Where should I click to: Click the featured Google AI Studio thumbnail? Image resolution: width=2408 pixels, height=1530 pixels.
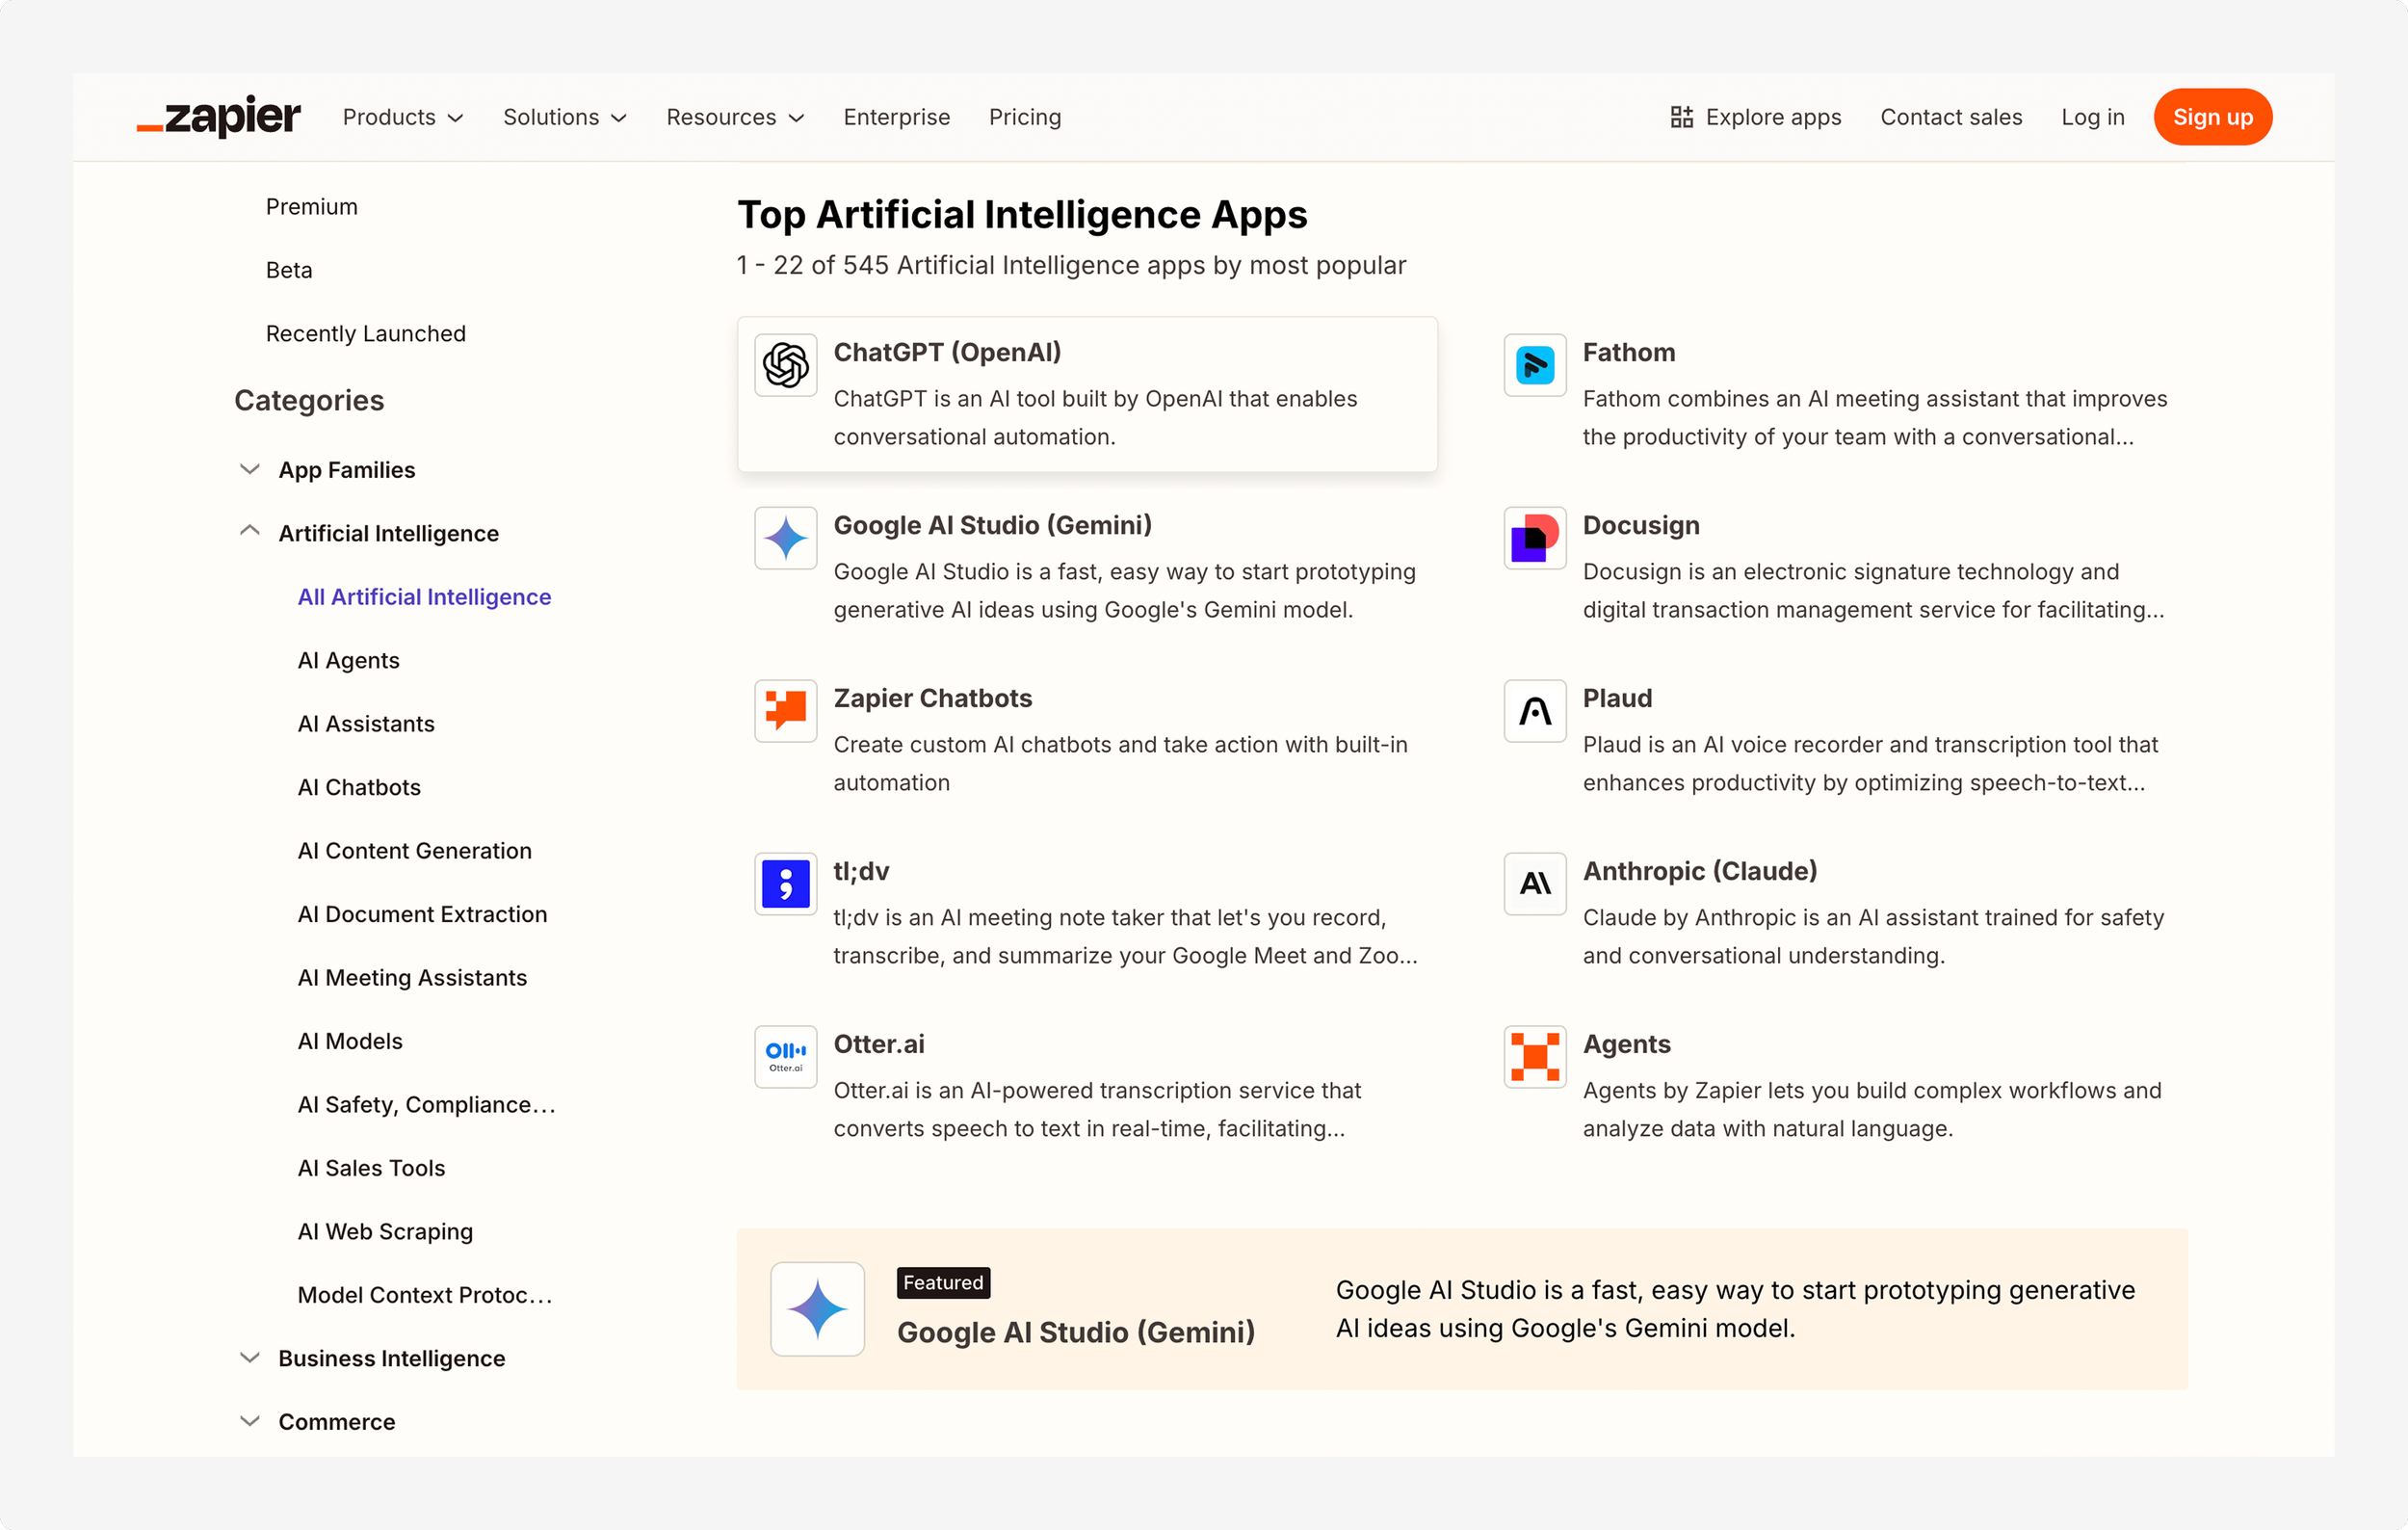pyautogui.click(x=817, y=1309)
